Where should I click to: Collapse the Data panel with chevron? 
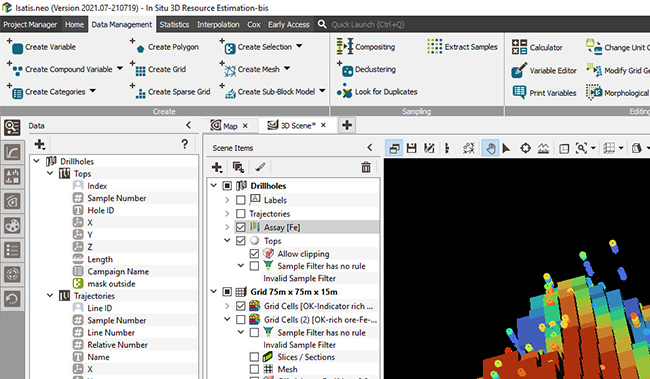pos(189,125)
